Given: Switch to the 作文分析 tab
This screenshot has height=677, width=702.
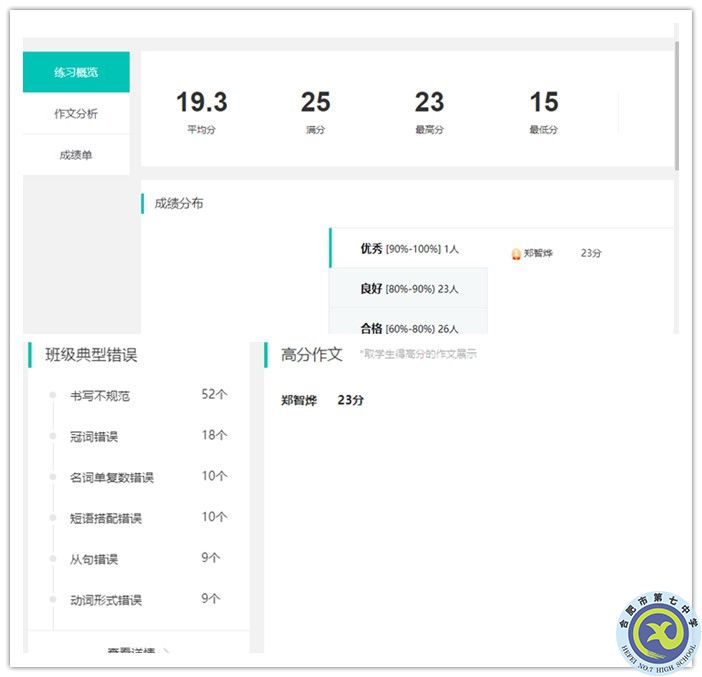Looking at the screenshot, I should point(76,114).
